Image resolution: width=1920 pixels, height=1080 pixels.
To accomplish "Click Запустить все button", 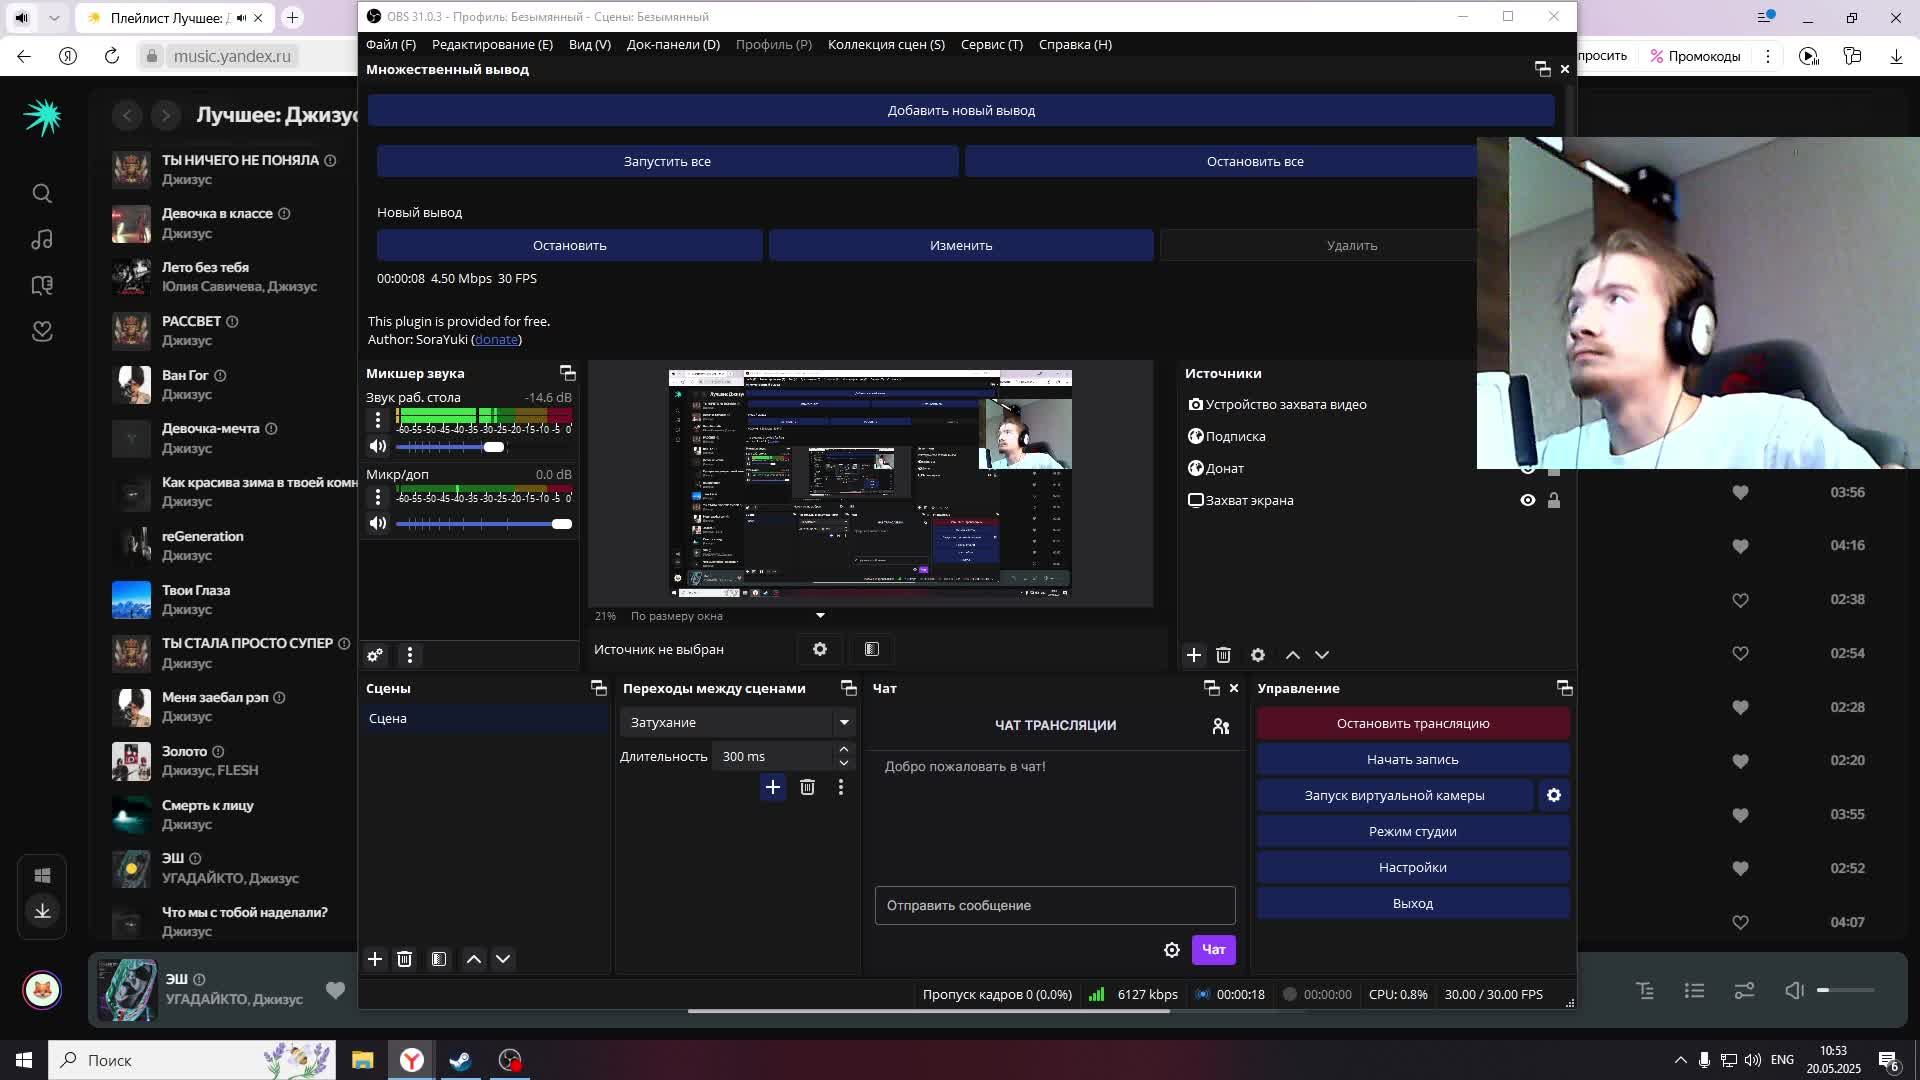I will tap(667, 161).
